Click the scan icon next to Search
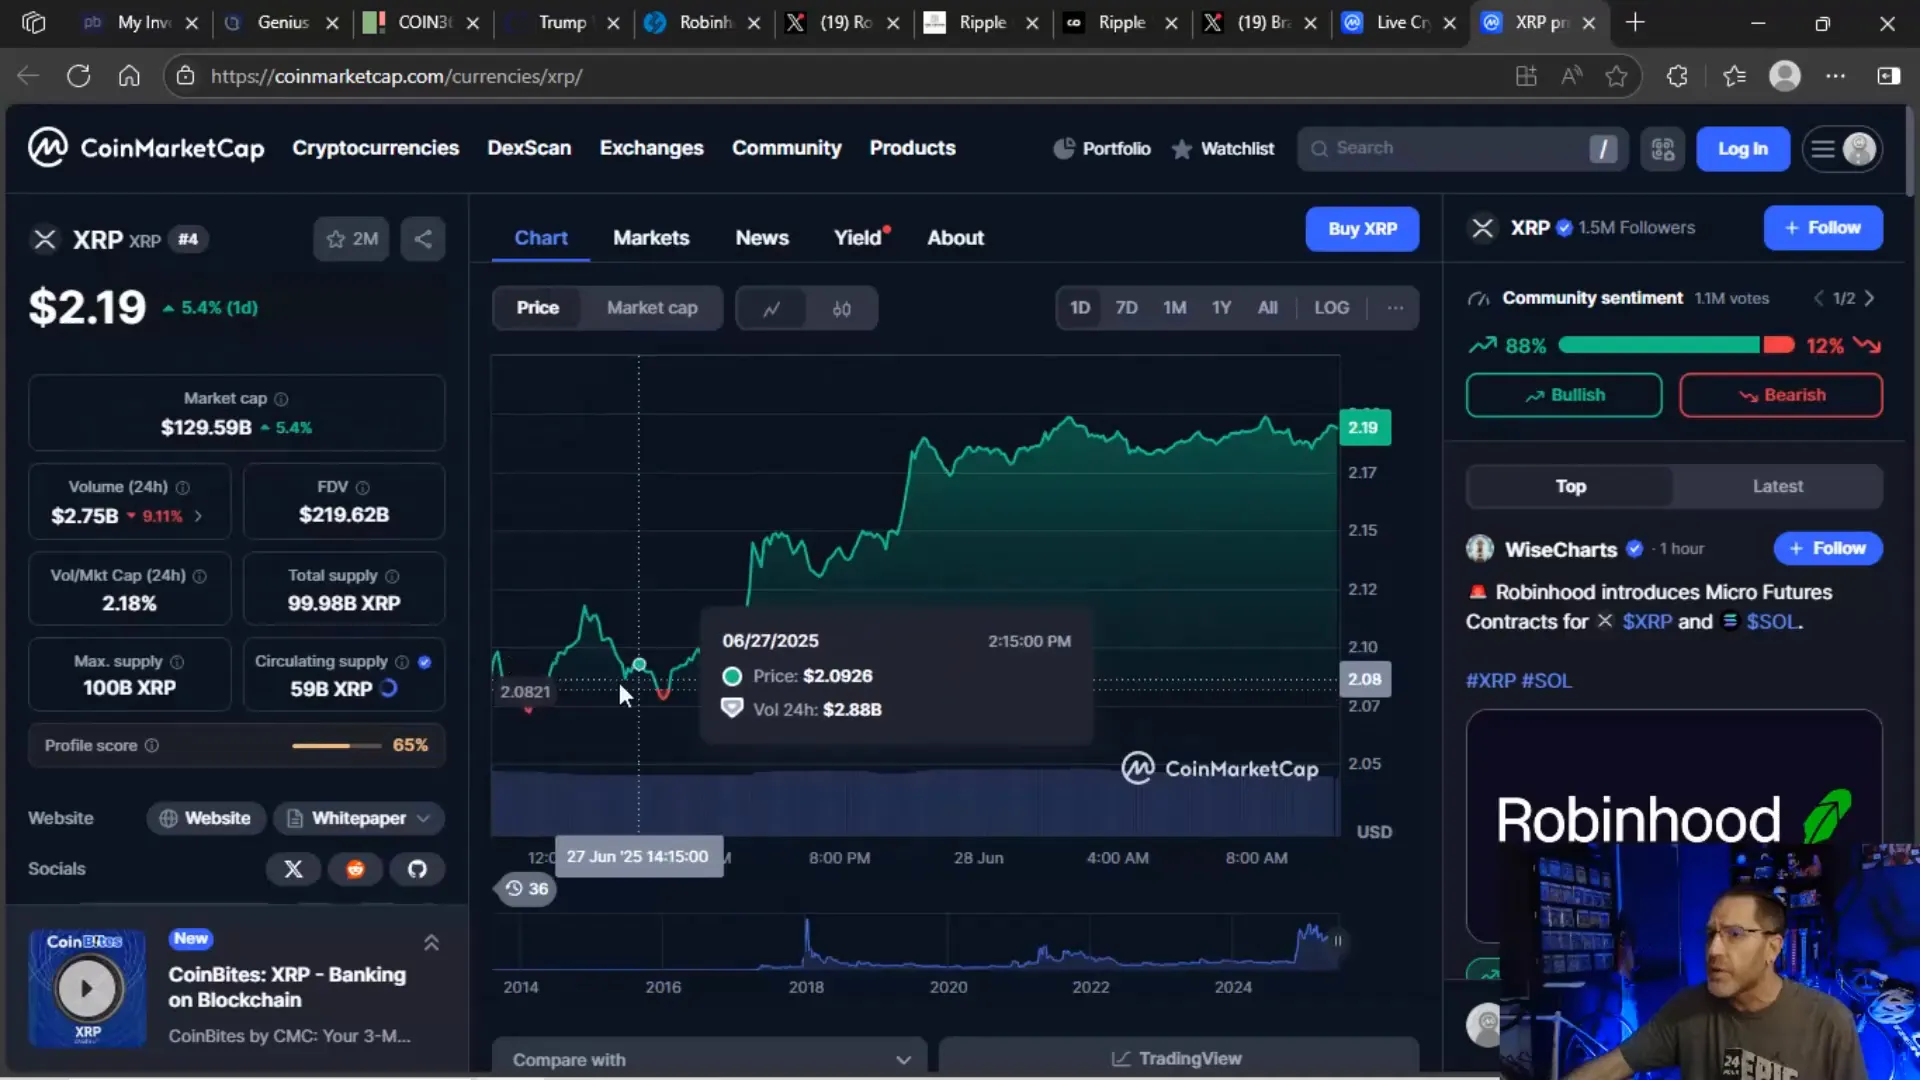1920x1080 pixels. coord(1663,149)
